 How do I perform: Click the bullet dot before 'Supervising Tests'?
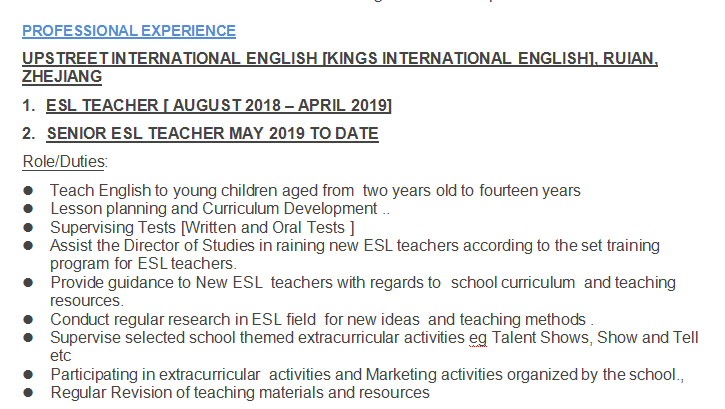pos(29,227)
